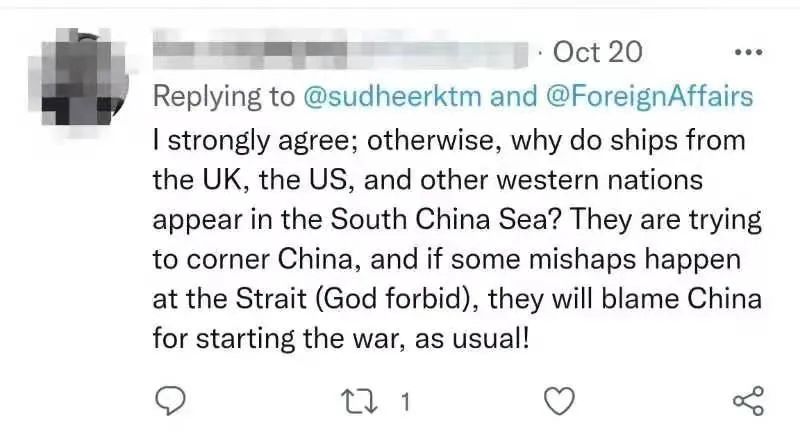Retweet this post using the arrows icon
This screenshot has width=800, height=444.
(359, 402)
